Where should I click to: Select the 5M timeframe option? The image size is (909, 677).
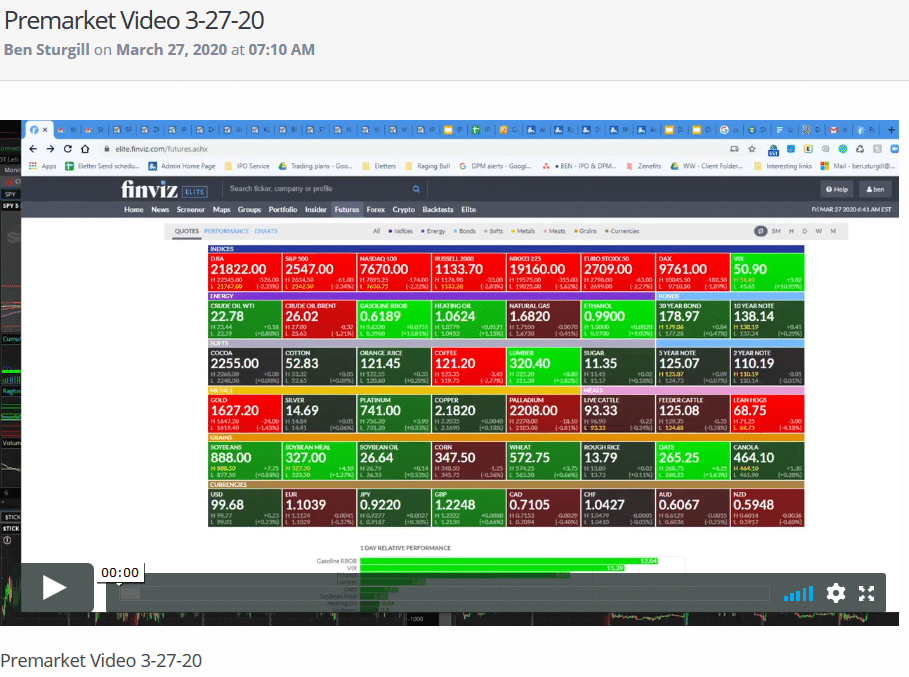[x=776, y=231]
